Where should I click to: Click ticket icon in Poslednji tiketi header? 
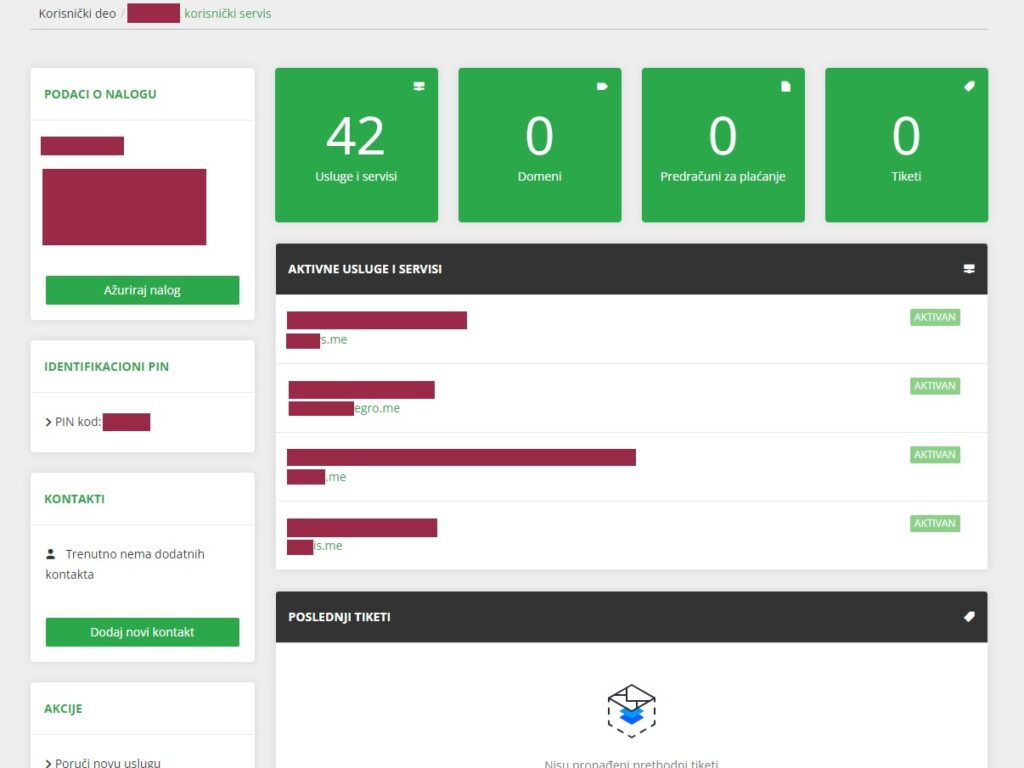[969, 617]
